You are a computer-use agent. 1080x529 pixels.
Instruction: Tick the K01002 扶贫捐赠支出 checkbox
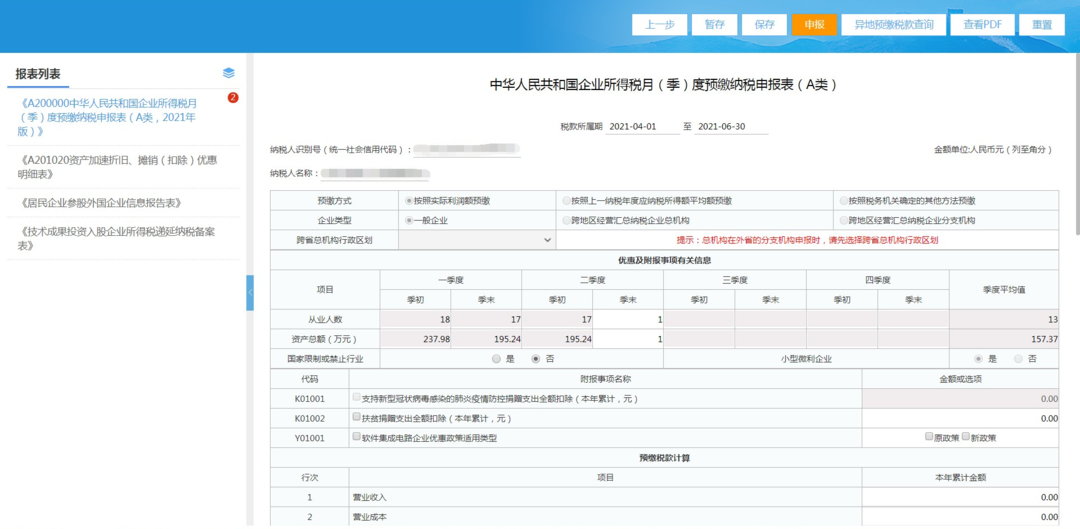pos(356,417)
